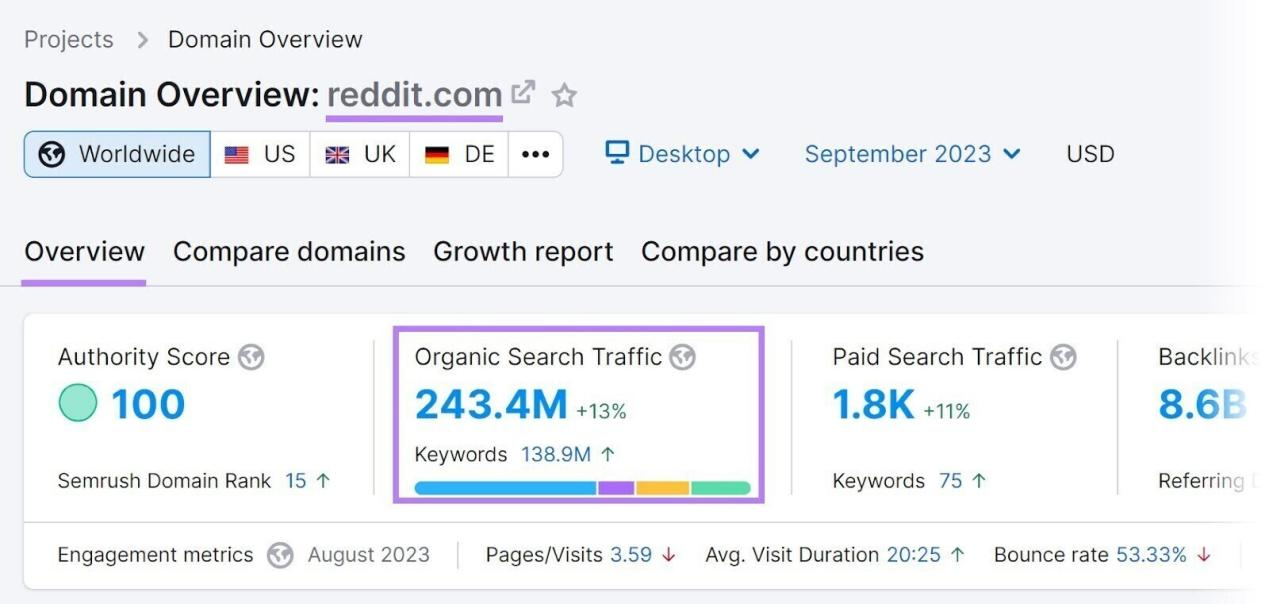Go to Projects breadcrumb link
Screen dimensions: 1269x604
[x=69, y=40]
